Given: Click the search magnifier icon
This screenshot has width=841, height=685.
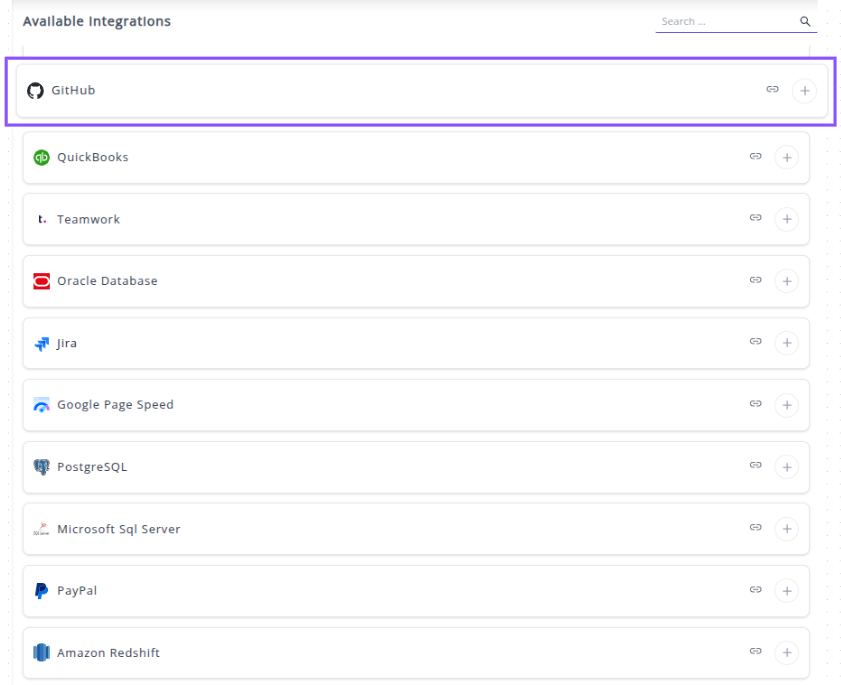Looking at the screenshot, I should pos(805,22).
